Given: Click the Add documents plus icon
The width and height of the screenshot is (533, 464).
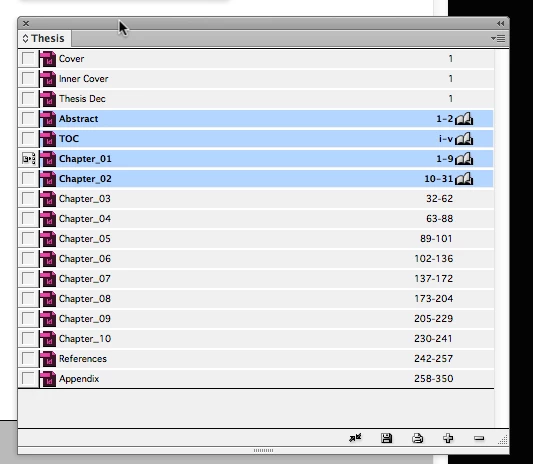Looking at the screenshot, I should (448, 438).
